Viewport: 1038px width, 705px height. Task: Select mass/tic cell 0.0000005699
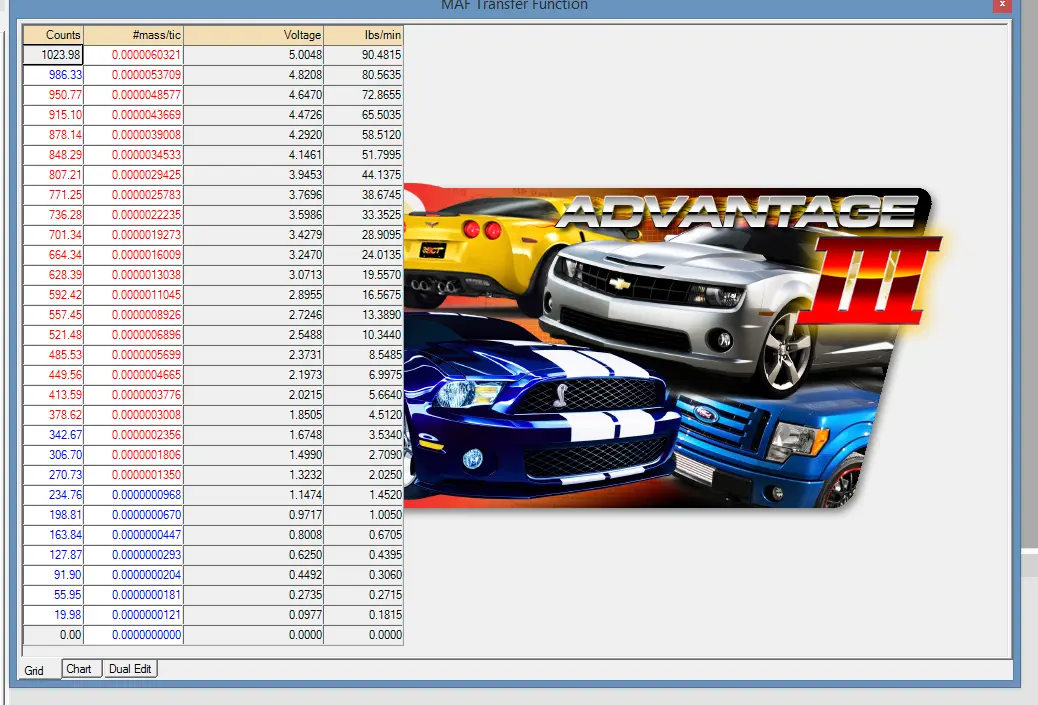tap(133, 354)
